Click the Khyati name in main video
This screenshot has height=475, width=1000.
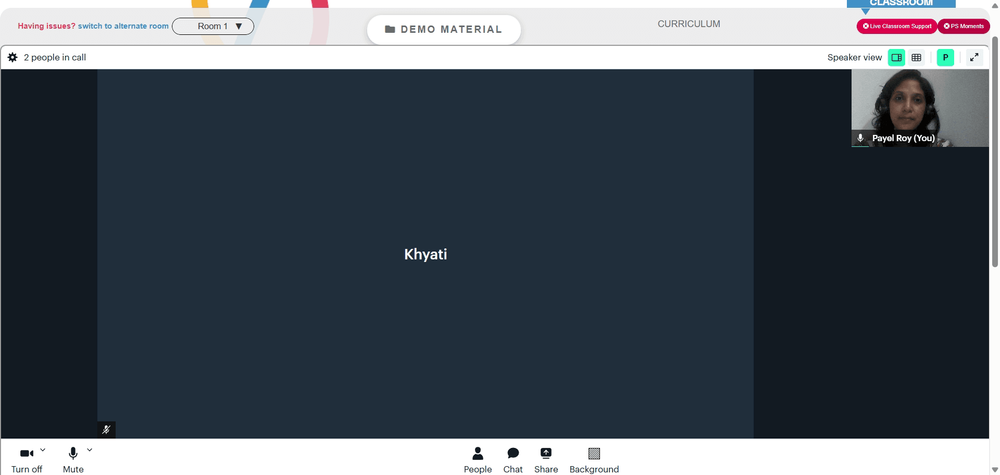[425, 254]
